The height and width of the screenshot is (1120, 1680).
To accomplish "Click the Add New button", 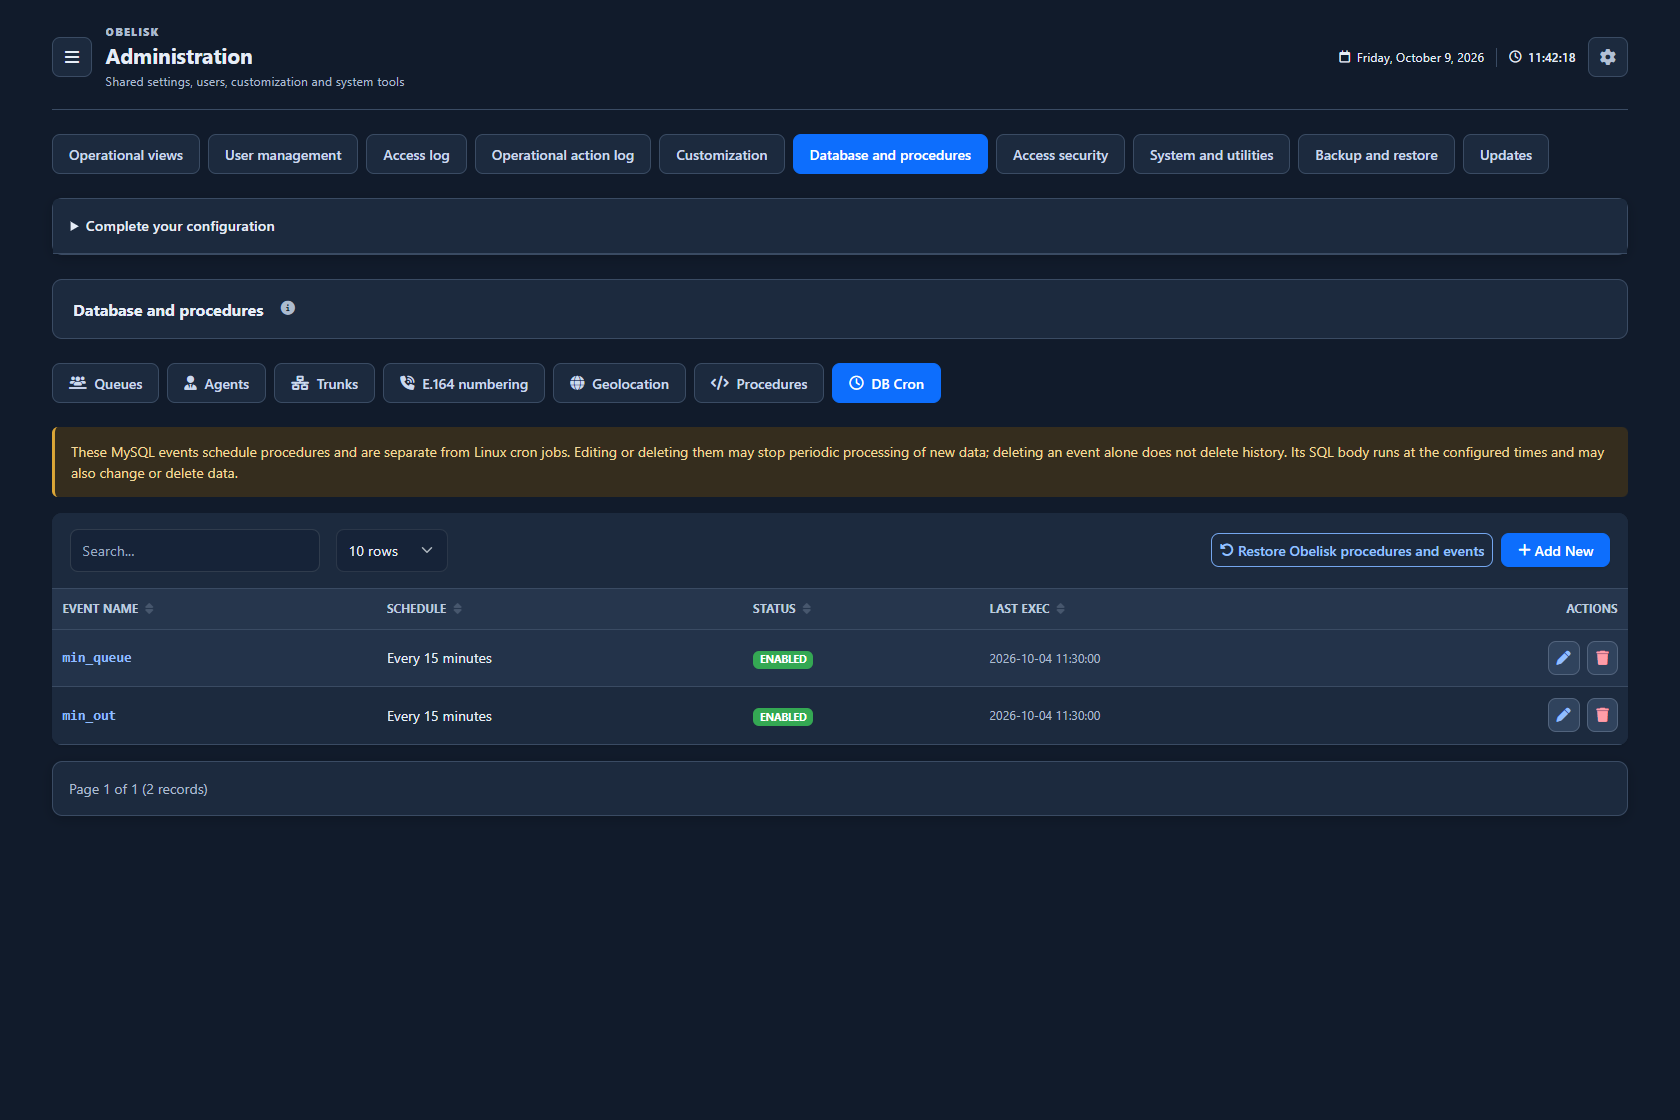I will tap(1555, 550).
